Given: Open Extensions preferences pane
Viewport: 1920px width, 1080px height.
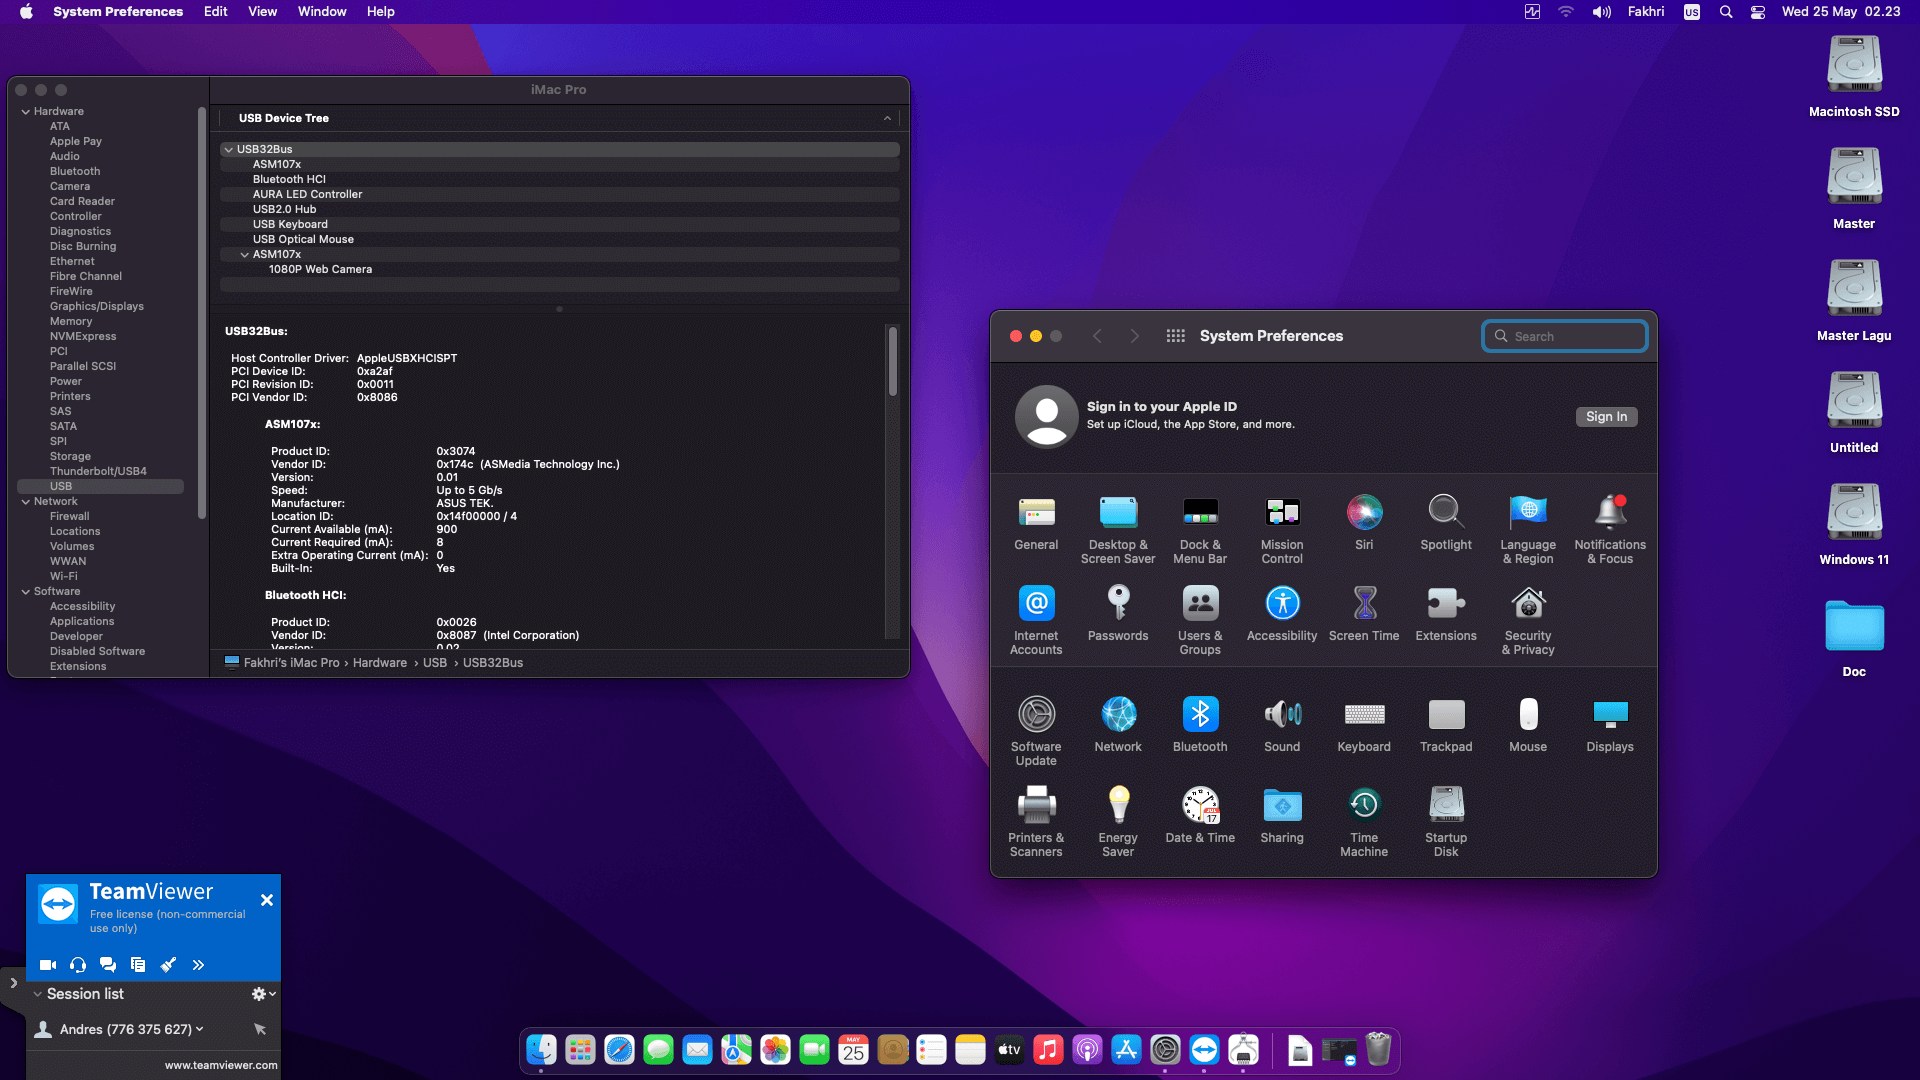Looking at the screenshot, I should [1446, 615].
